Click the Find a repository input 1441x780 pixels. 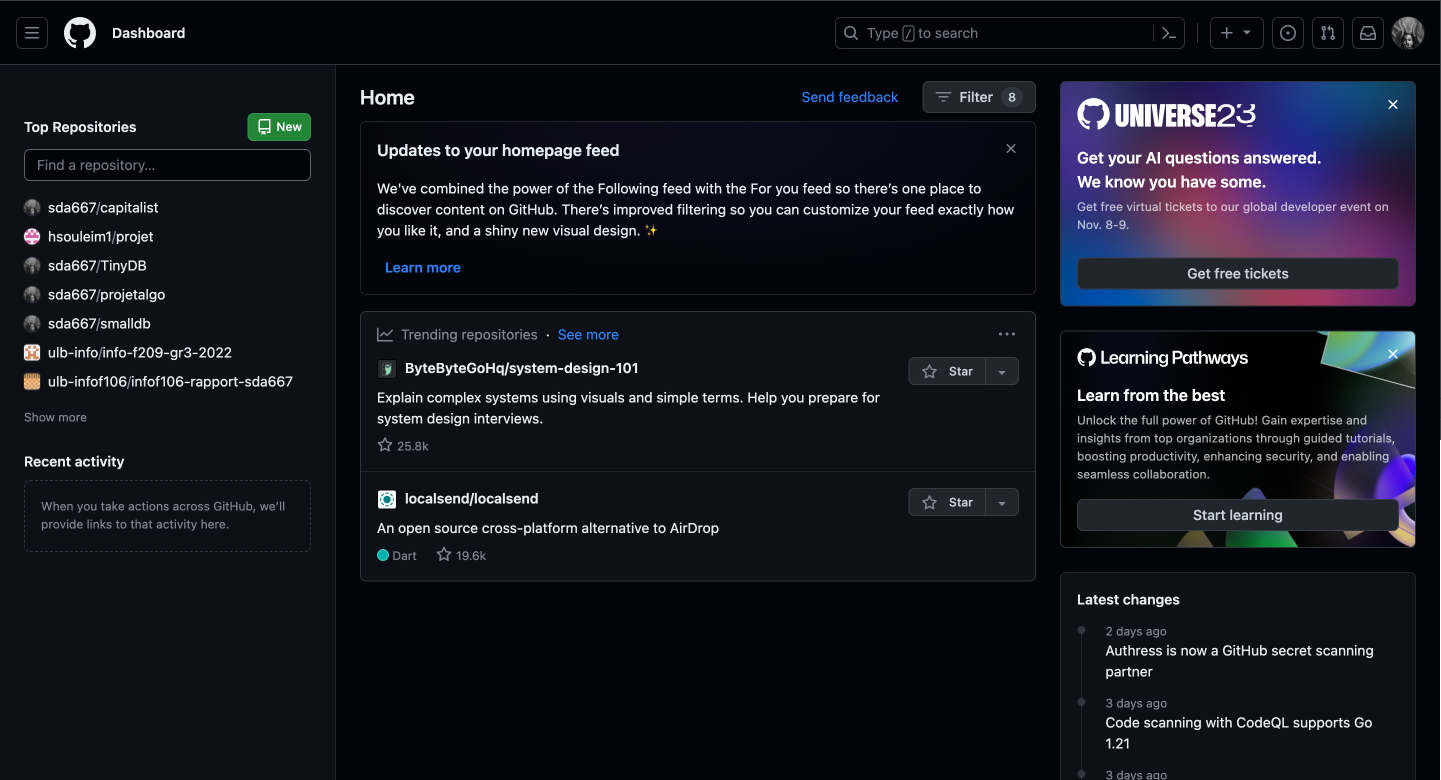coord(167,165)
